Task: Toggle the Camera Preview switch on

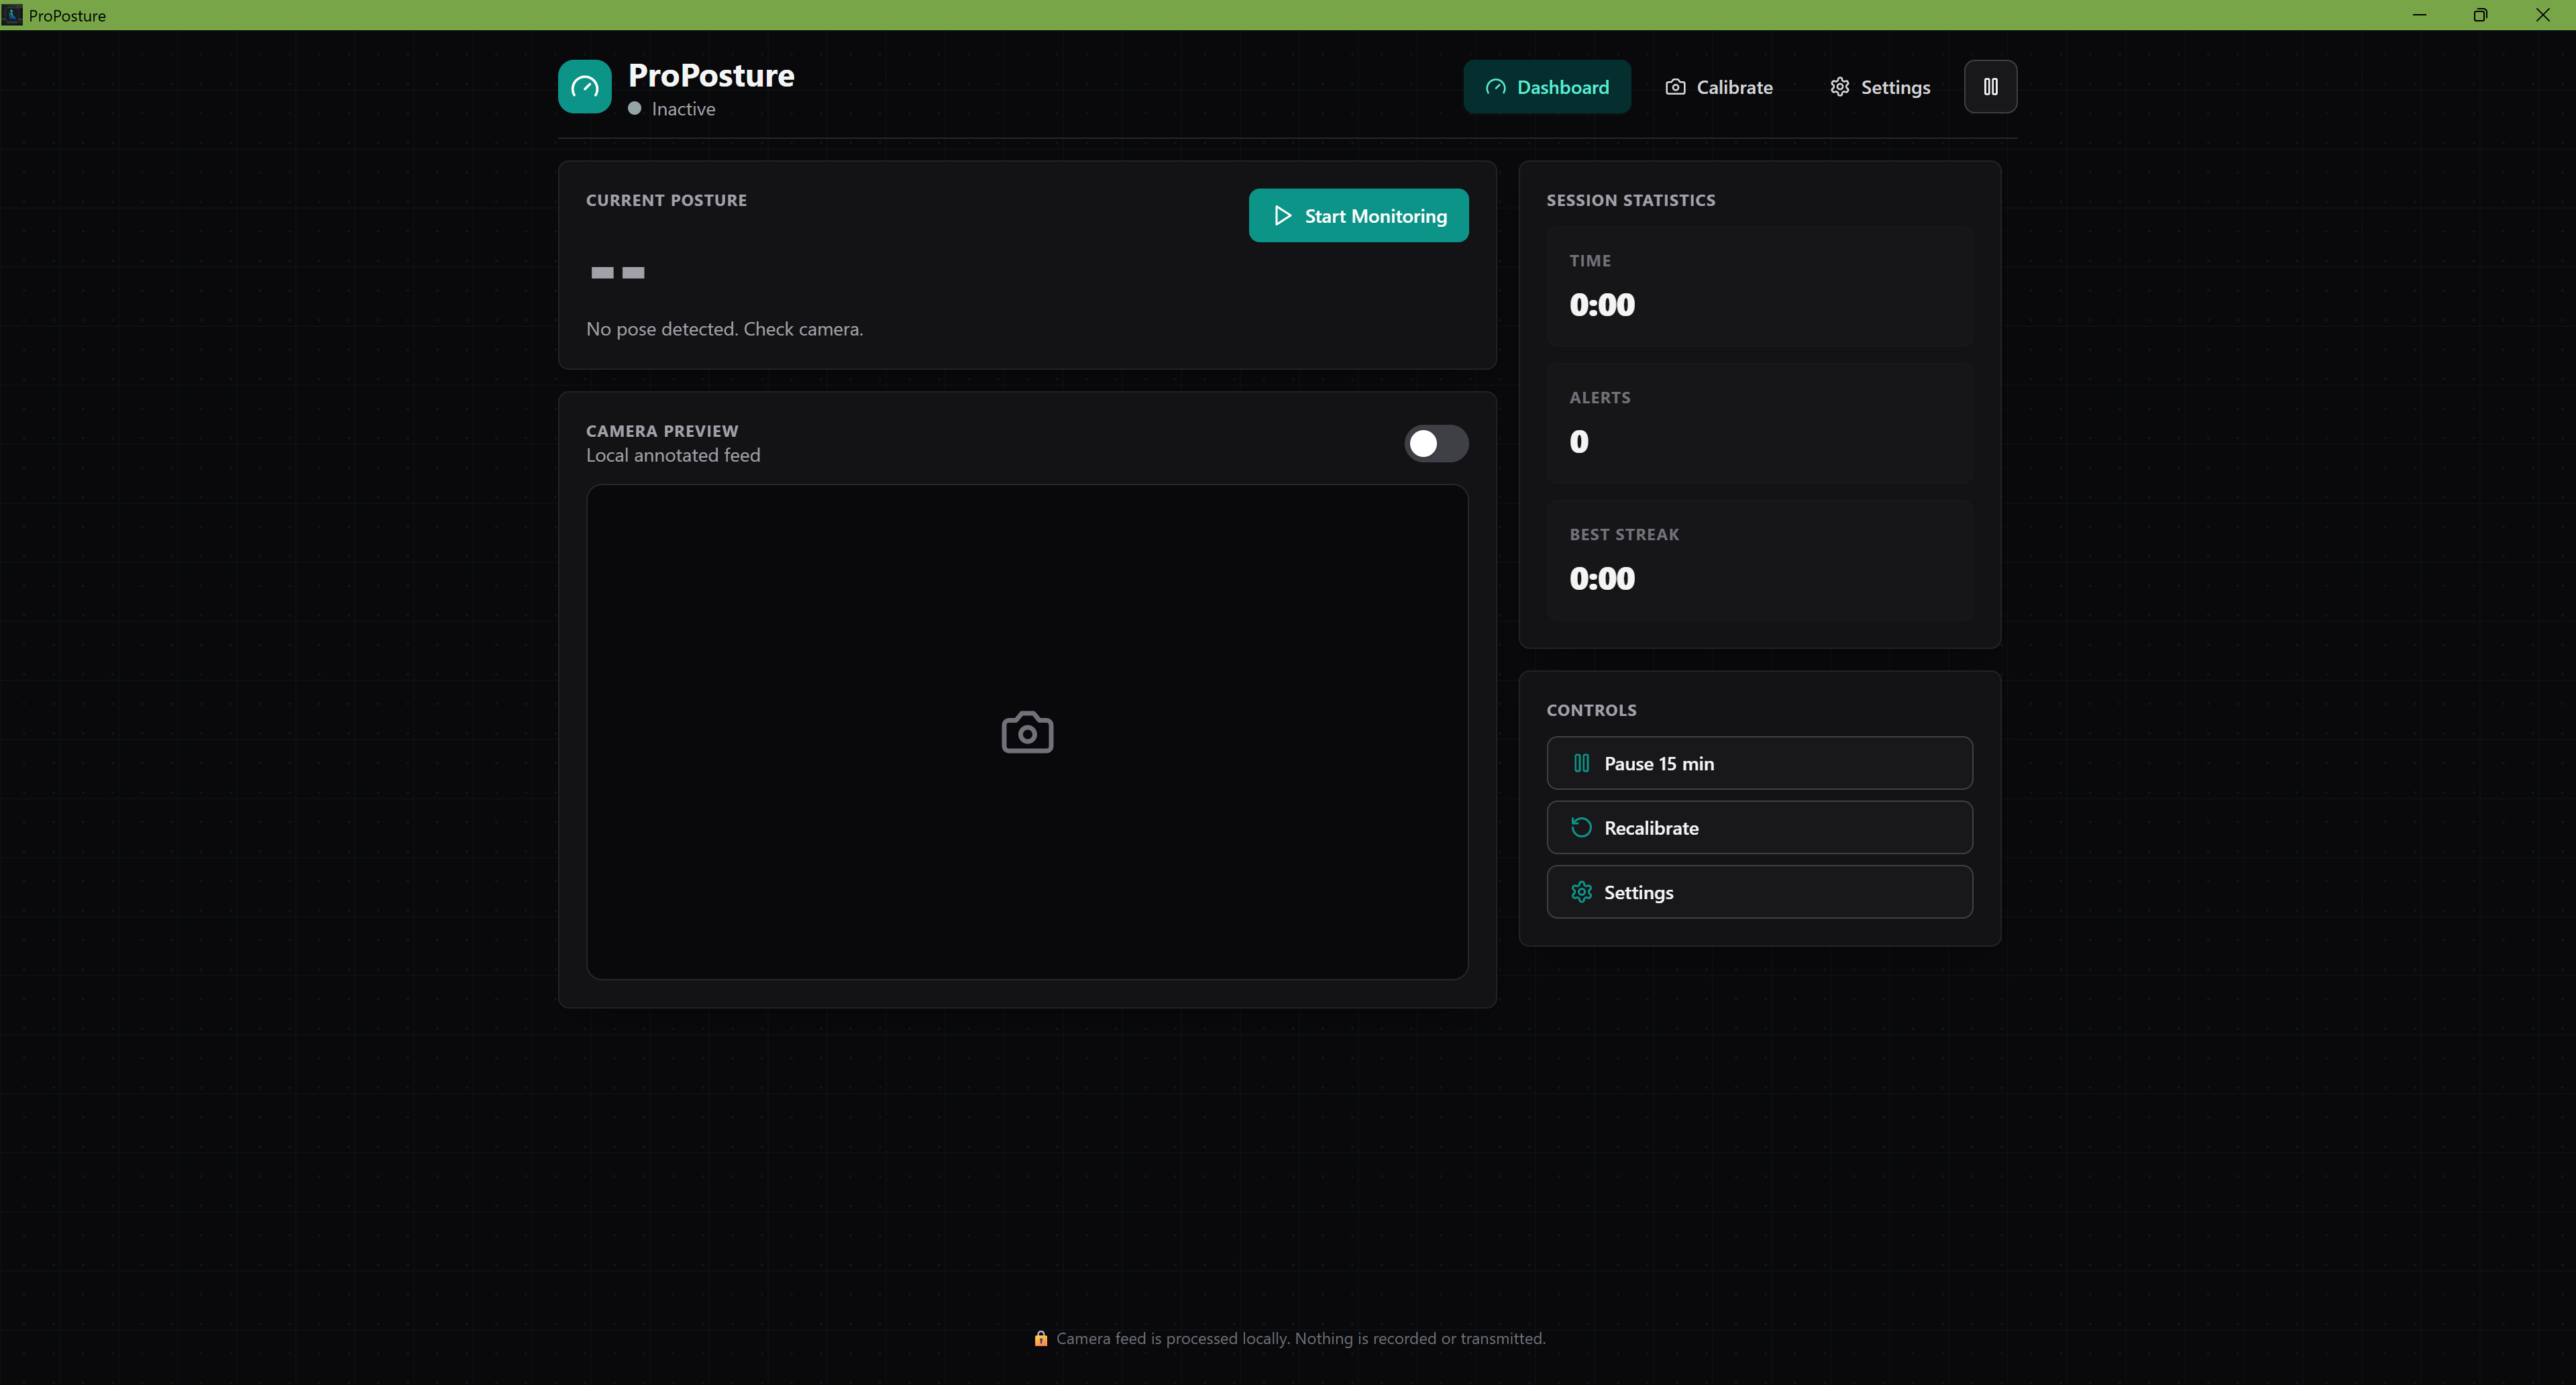Action: tap(1436, 443)
